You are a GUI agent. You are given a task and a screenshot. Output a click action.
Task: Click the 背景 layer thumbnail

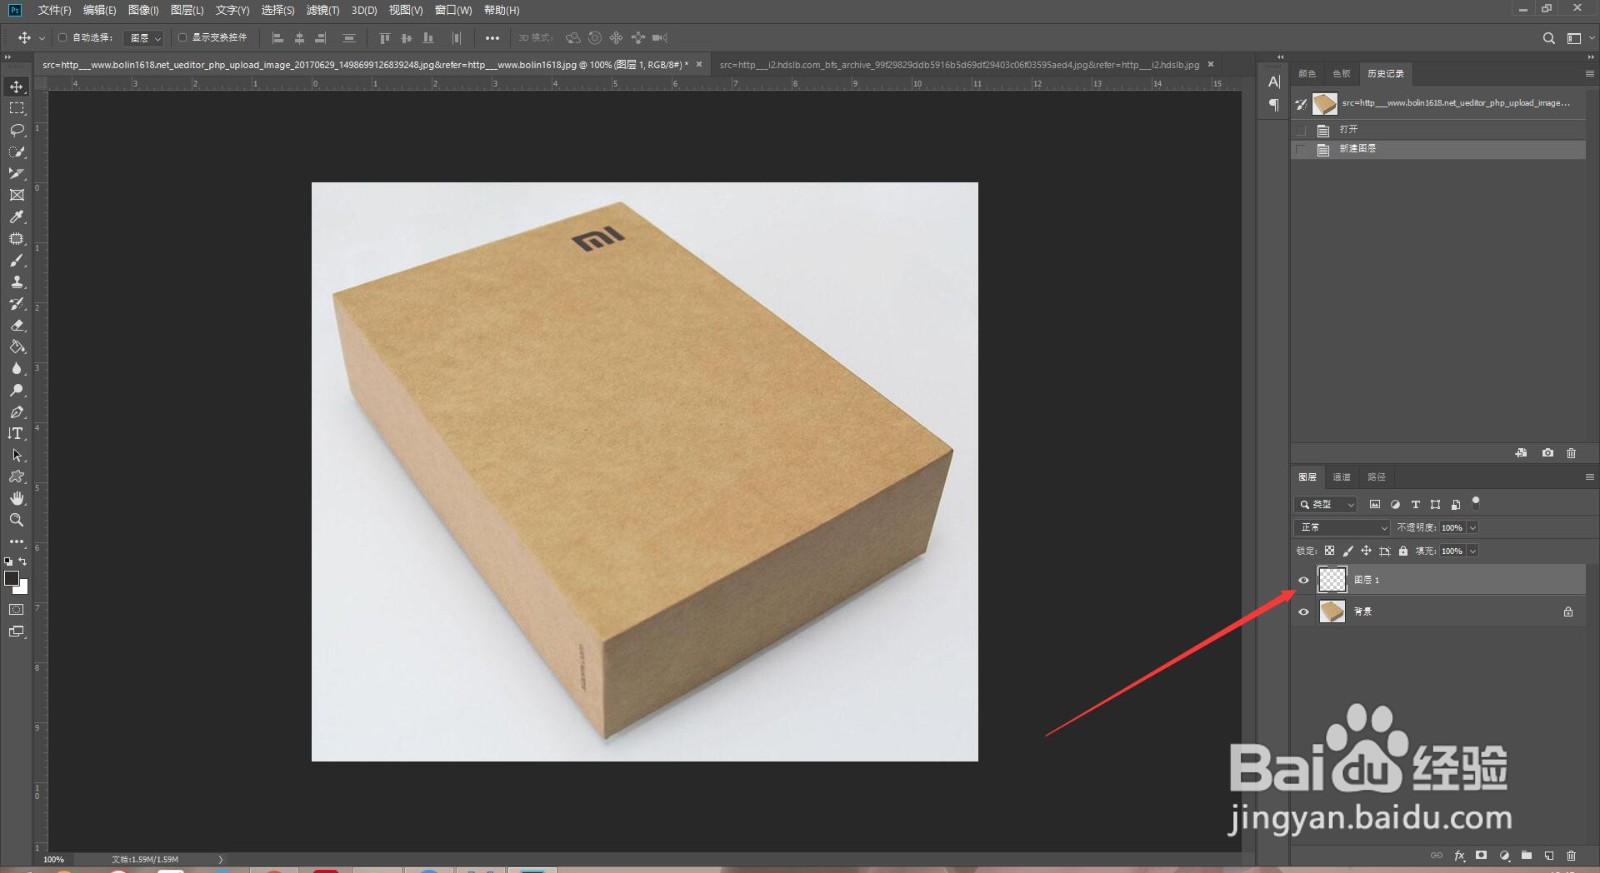(1332, 611)
